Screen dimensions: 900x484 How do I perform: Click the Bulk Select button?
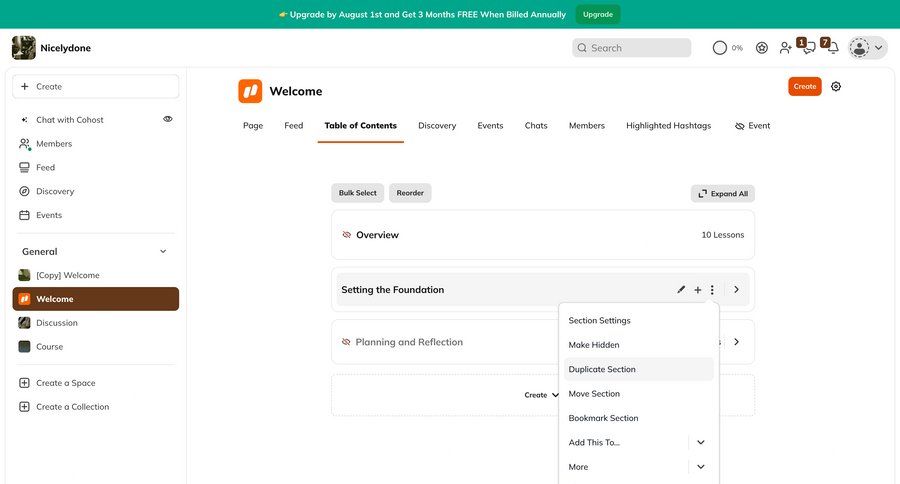click(x=358, y=193)
